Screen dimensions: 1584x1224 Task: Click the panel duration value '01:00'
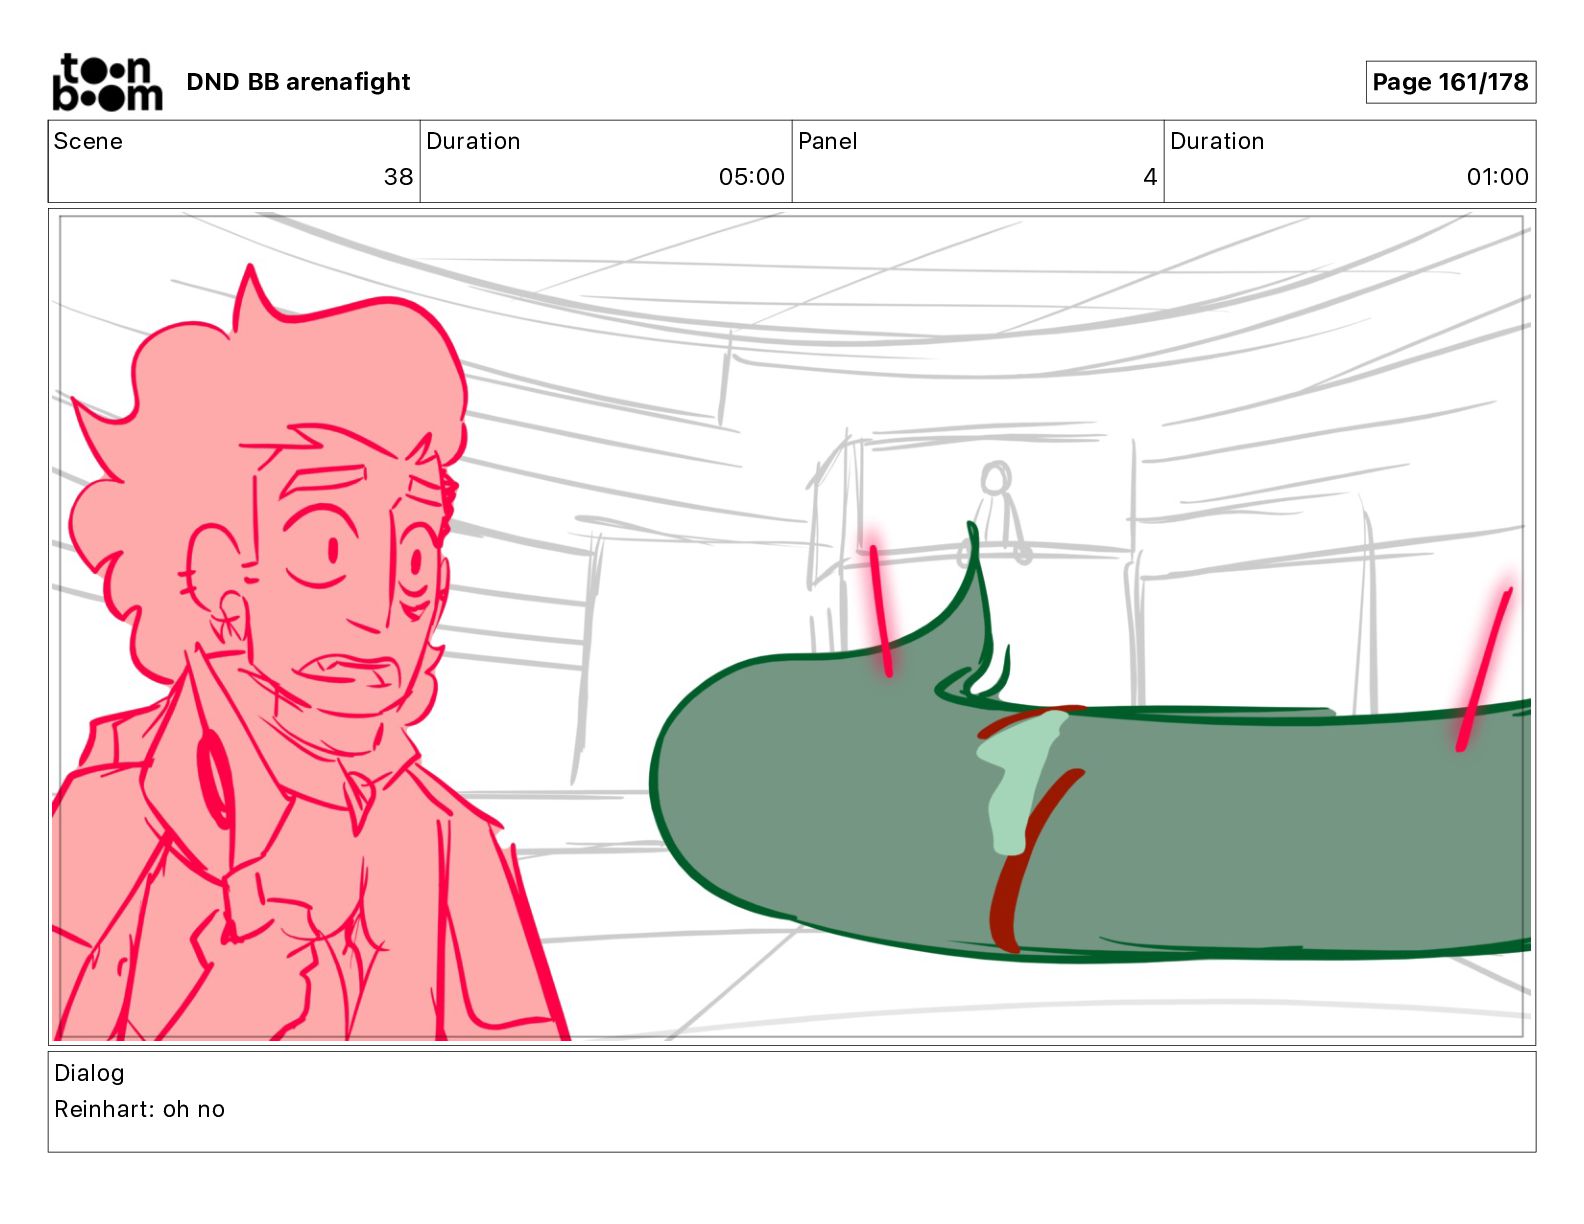tap(1497, 177)
